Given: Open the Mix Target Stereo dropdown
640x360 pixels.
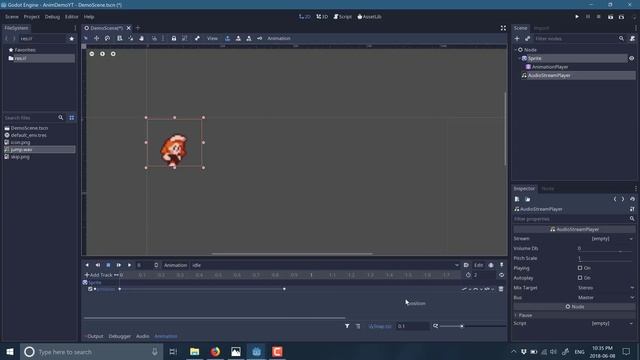Looking at the screenshot, I should tap(606, 288).
